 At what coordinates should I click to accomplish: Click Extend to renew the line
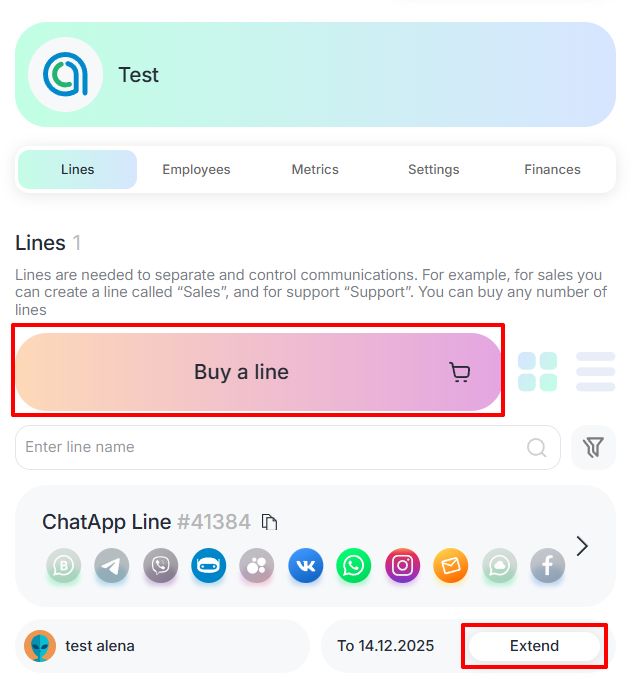click(x=534, y=646)
